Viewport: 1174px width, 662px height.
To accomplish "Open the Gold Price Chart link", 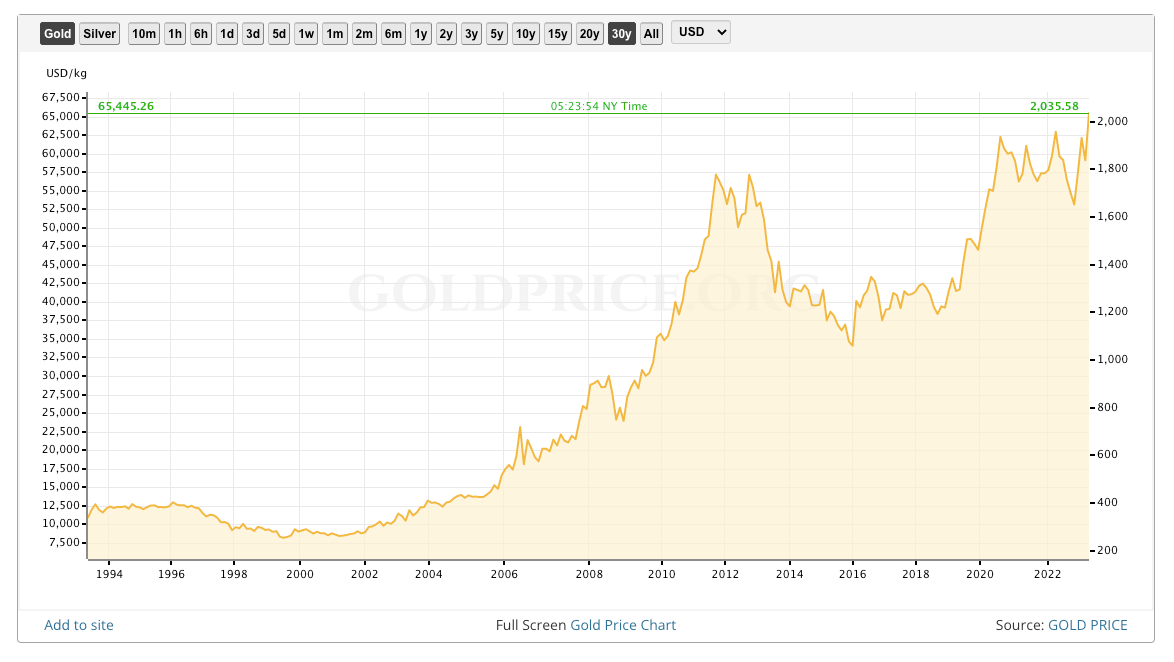I will pyautogui.click(x=623, y=625).
